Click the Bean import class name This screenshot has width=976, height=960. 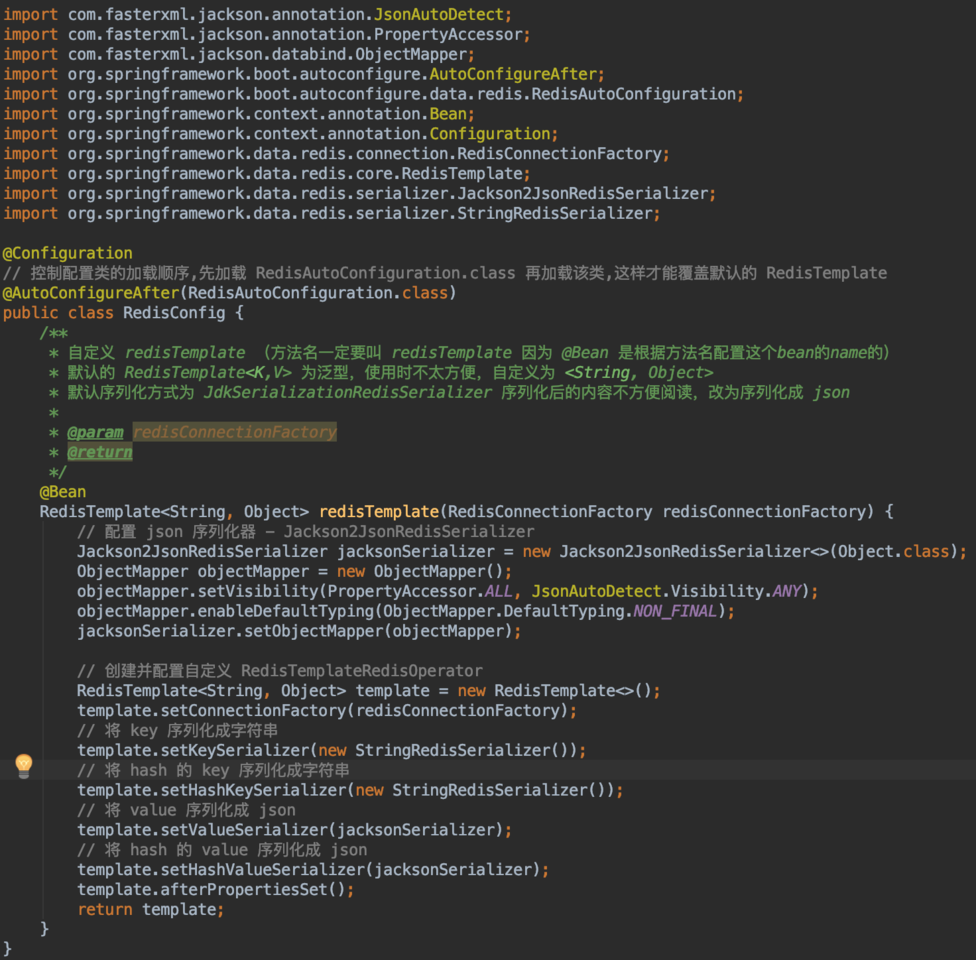tap(448, 114)
